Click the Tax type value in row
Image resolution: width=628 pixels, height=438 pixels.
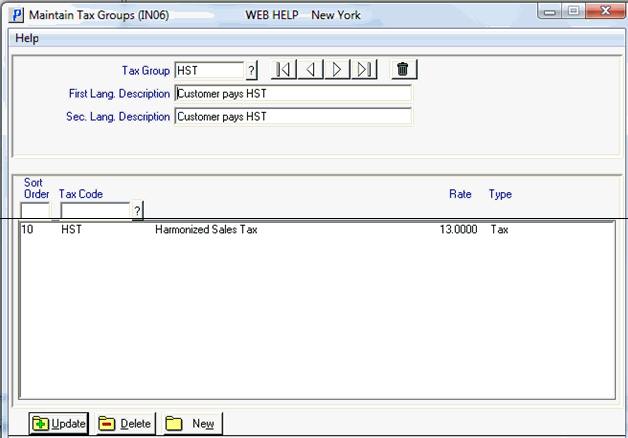tap(499, 229)
